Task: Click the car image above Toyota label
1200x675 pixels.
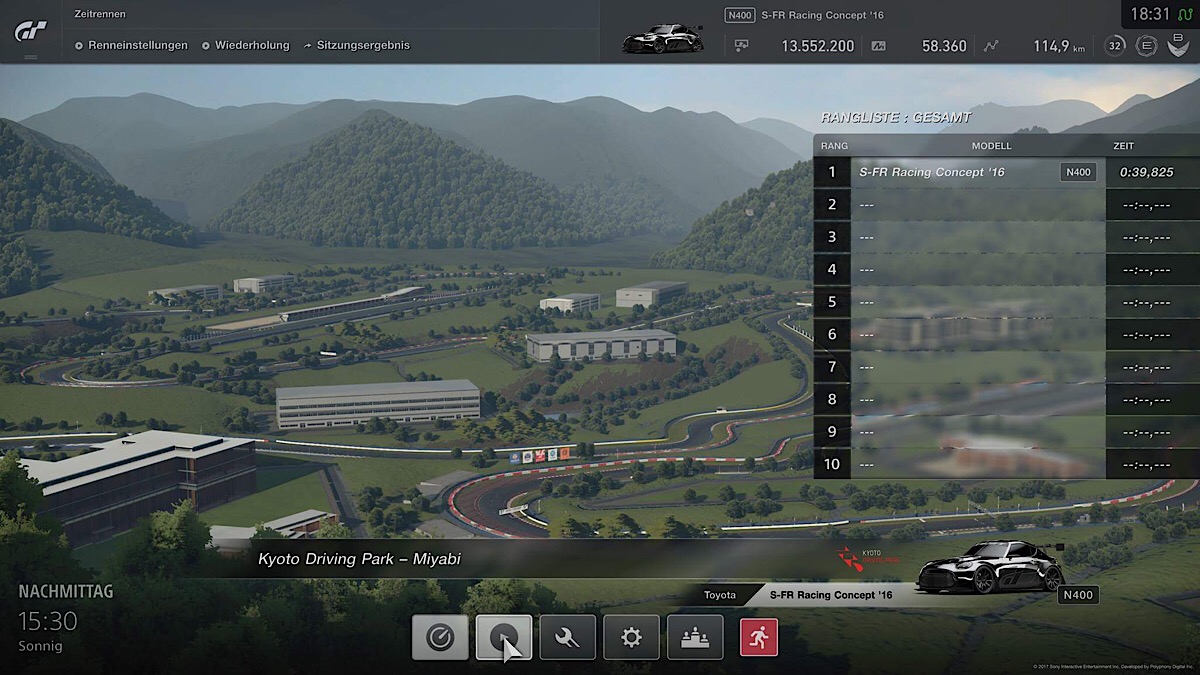Action: (x=991, y=567)
